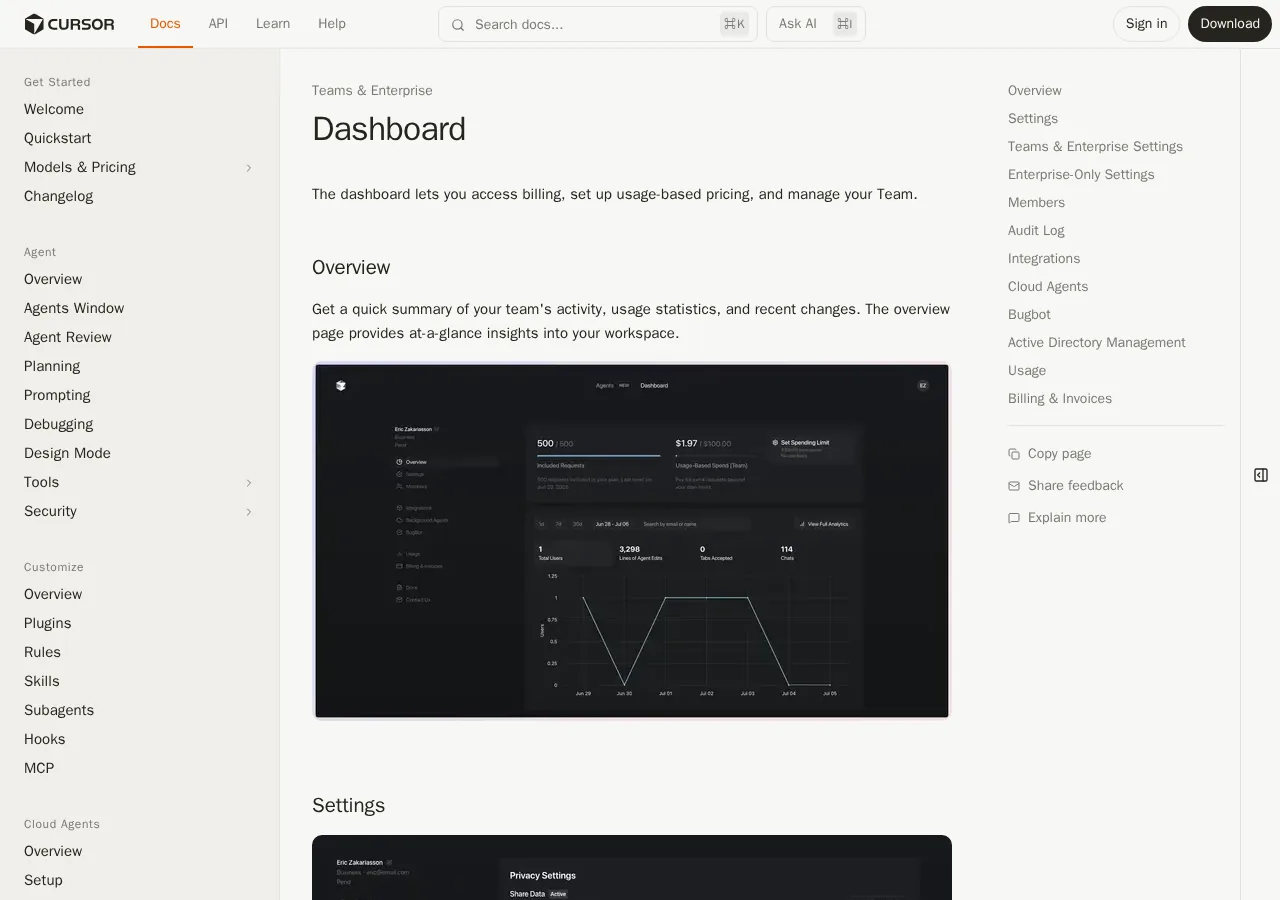Jump to Integrations section
Screen dimensions: 1280x900
coord(1044,259)
